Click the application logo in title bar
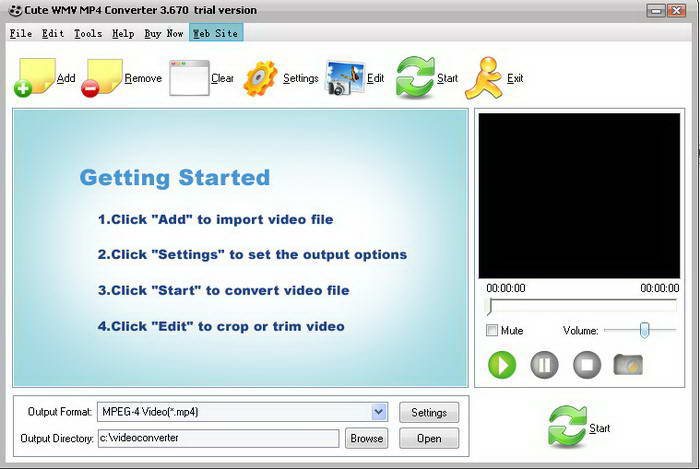This screenshot has width=700, height=469. click(x=15, y=10)
